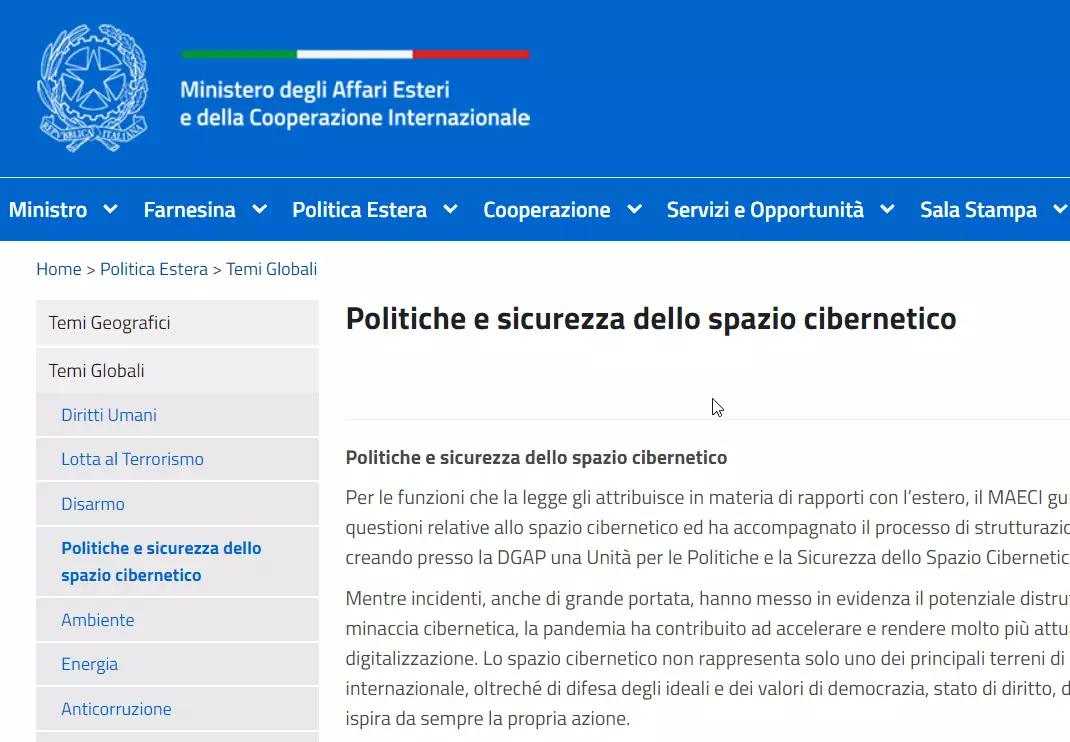Go to Home in the breadcrumb
This screenshot has width=1070, height=742.
pyautogui.click(x=58, y=269)
